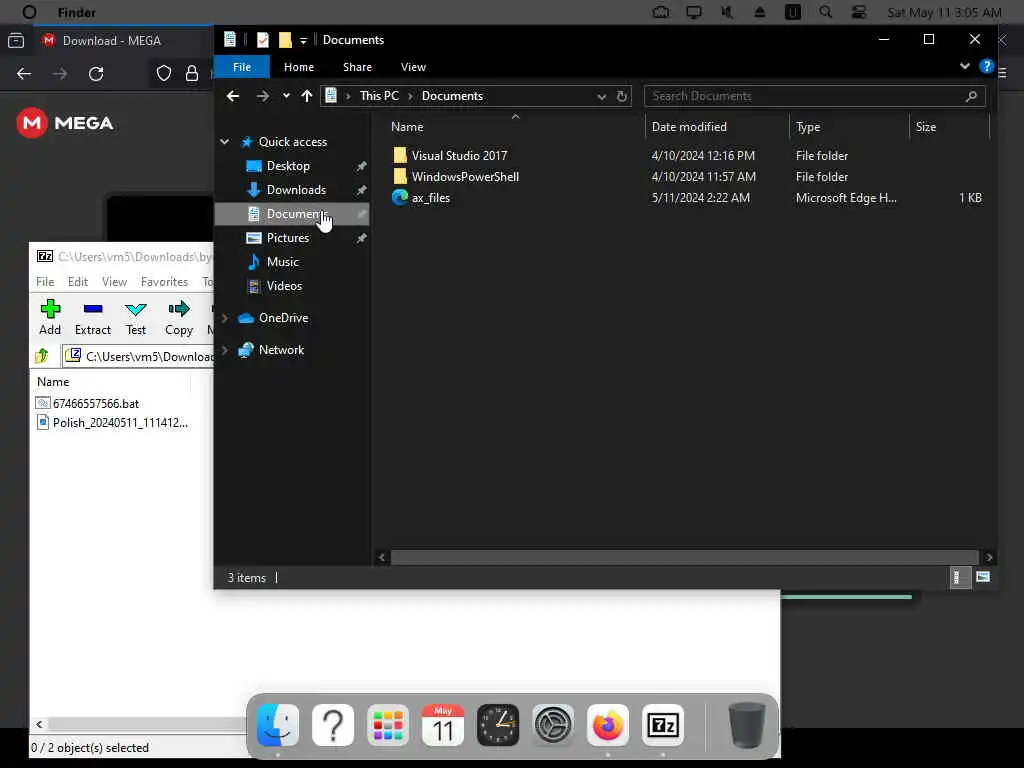Viewport: 1024px width, 768px height.
Task: Select OneDrive in the navigation pane
Action: click(283, 318)
